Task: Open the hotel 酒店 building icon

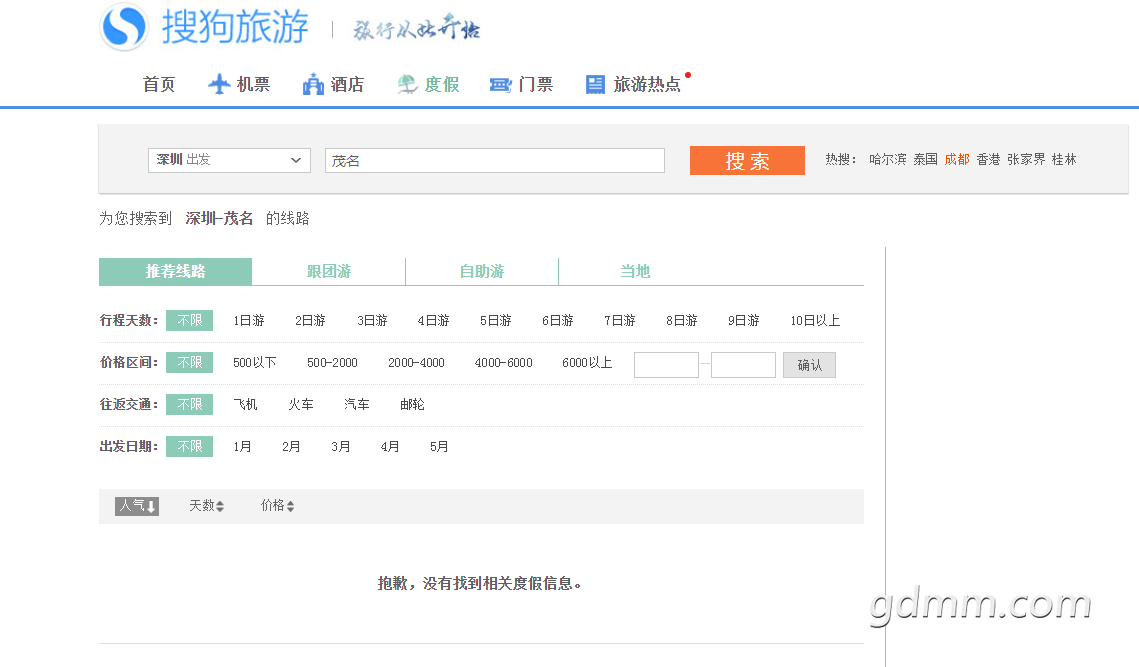Action: pyautogui.click(x=313, y=85)
